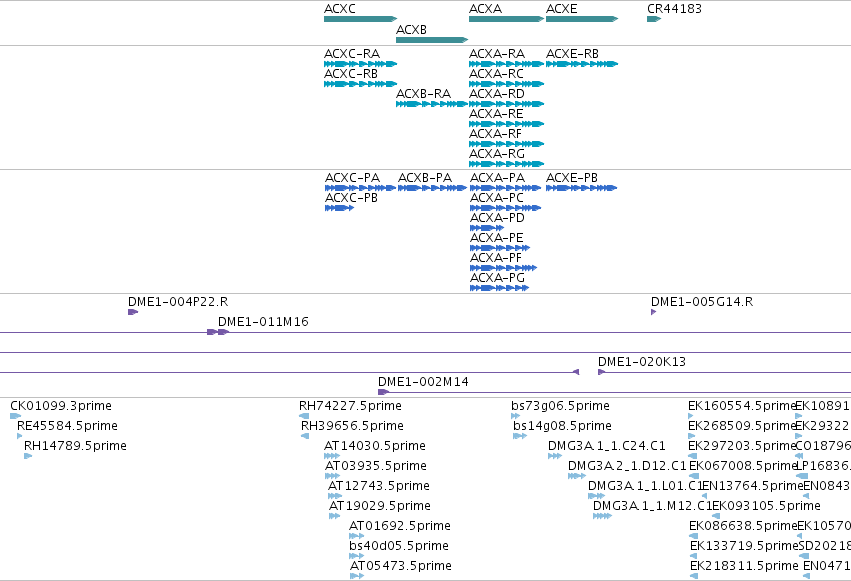Select the ACXC gene glyph
Image resolution: width=851 pixels, height=581 pixels.
(x=360, y=19)
